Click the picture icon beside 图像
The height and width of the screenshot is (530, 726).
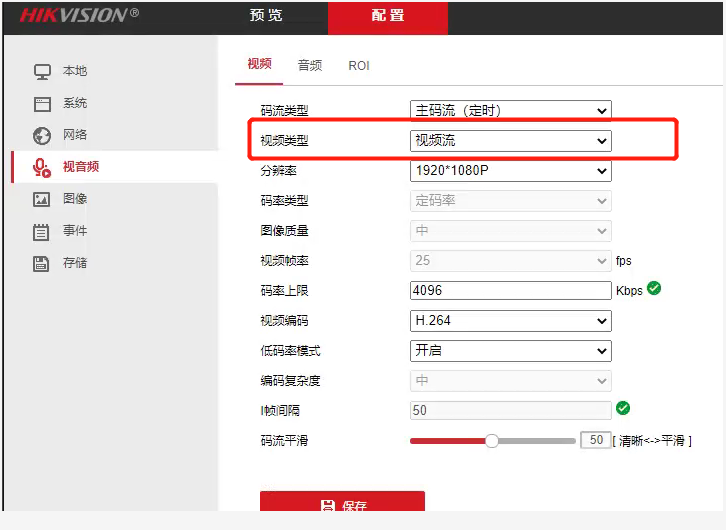coord(42,200)
